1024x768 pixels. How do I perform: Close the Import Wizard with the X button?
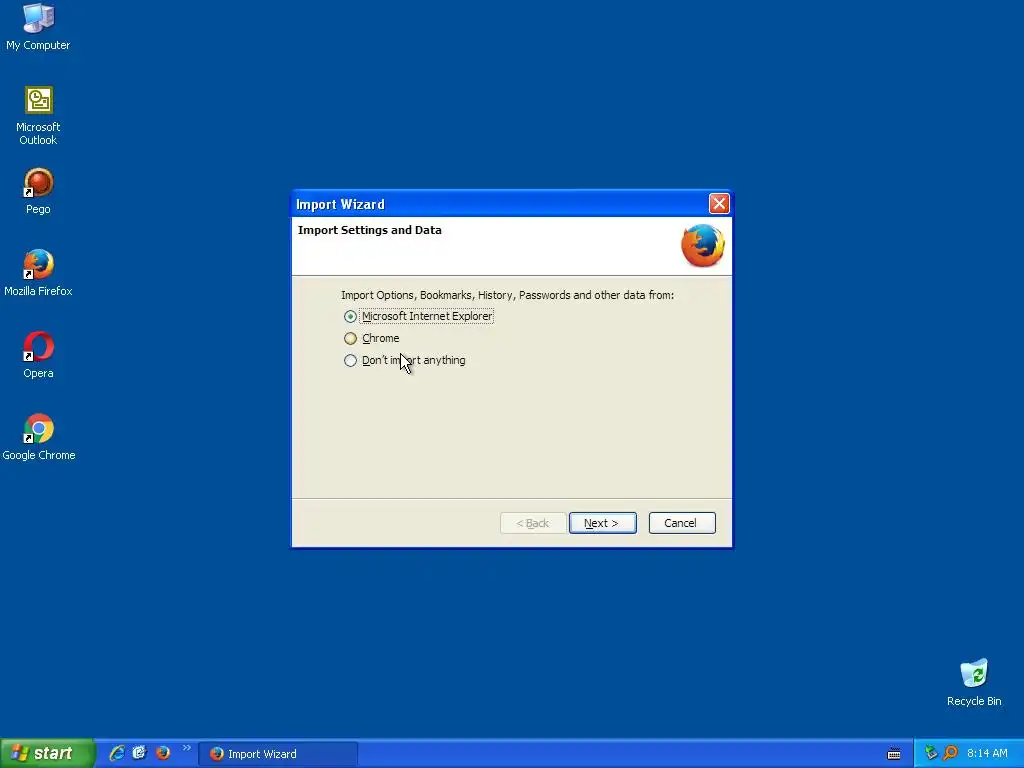[719, 204]
